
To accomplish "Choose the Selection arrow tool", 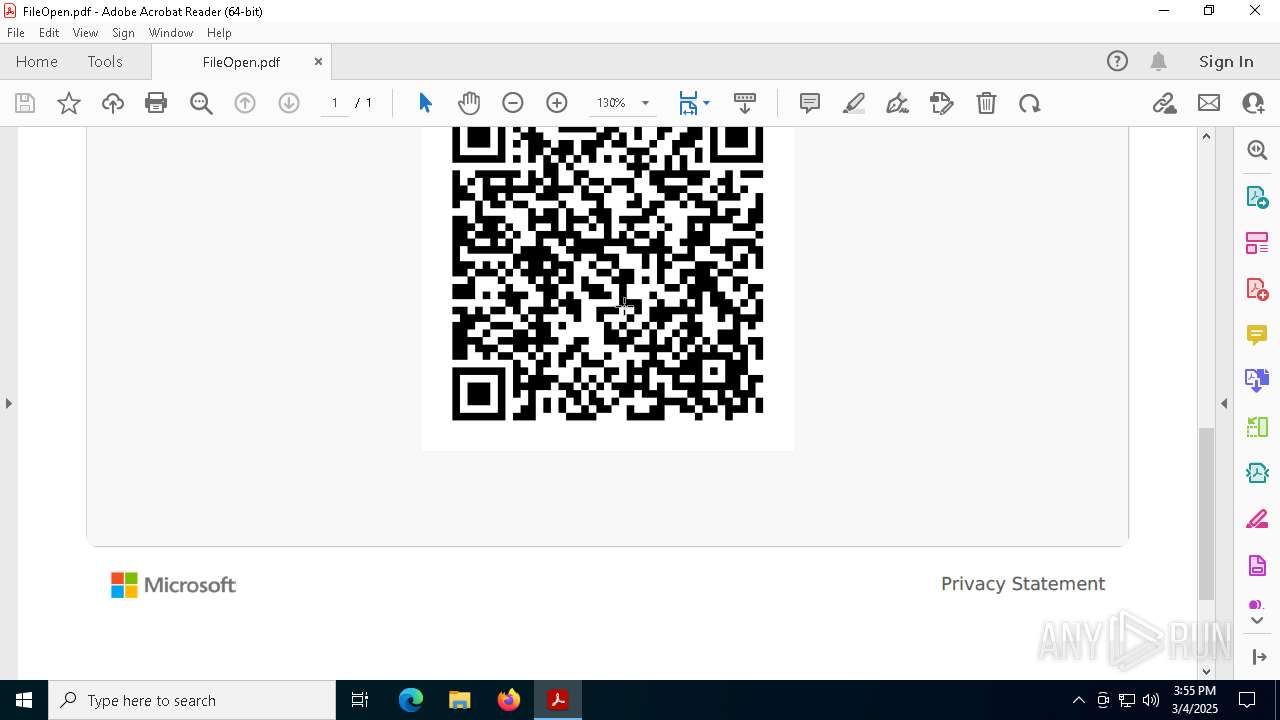I will (x=425, y=103).
